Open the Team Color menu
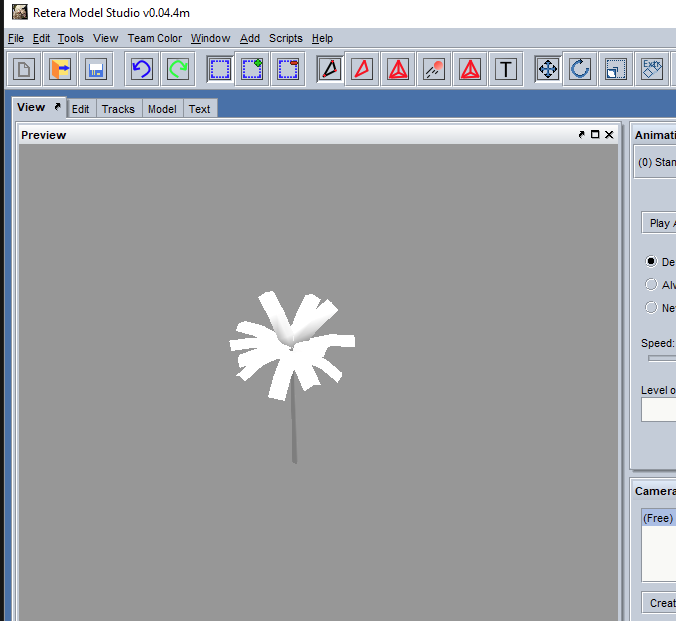Screen dimensions: 676x621 [x=154, y=38]
